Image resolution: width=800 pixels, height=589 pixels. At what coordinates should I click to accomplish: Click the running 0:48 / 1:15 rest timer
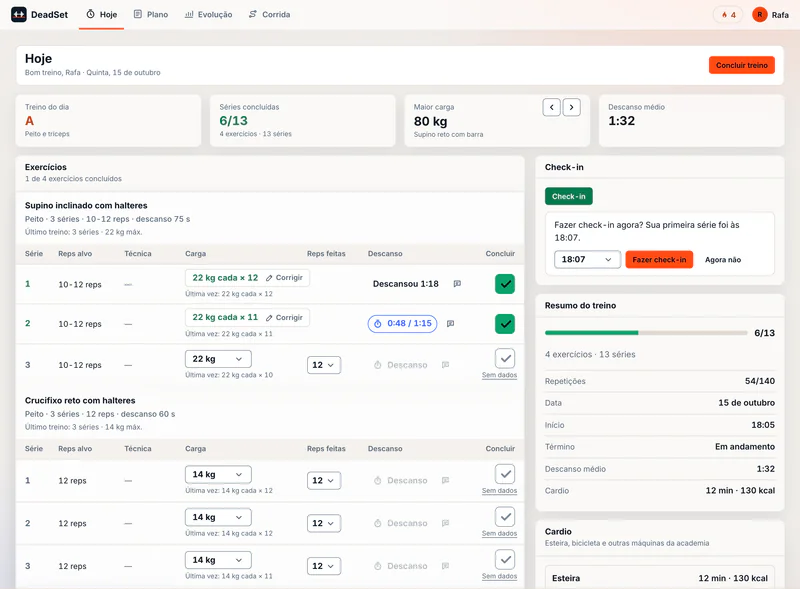(403, 324)
